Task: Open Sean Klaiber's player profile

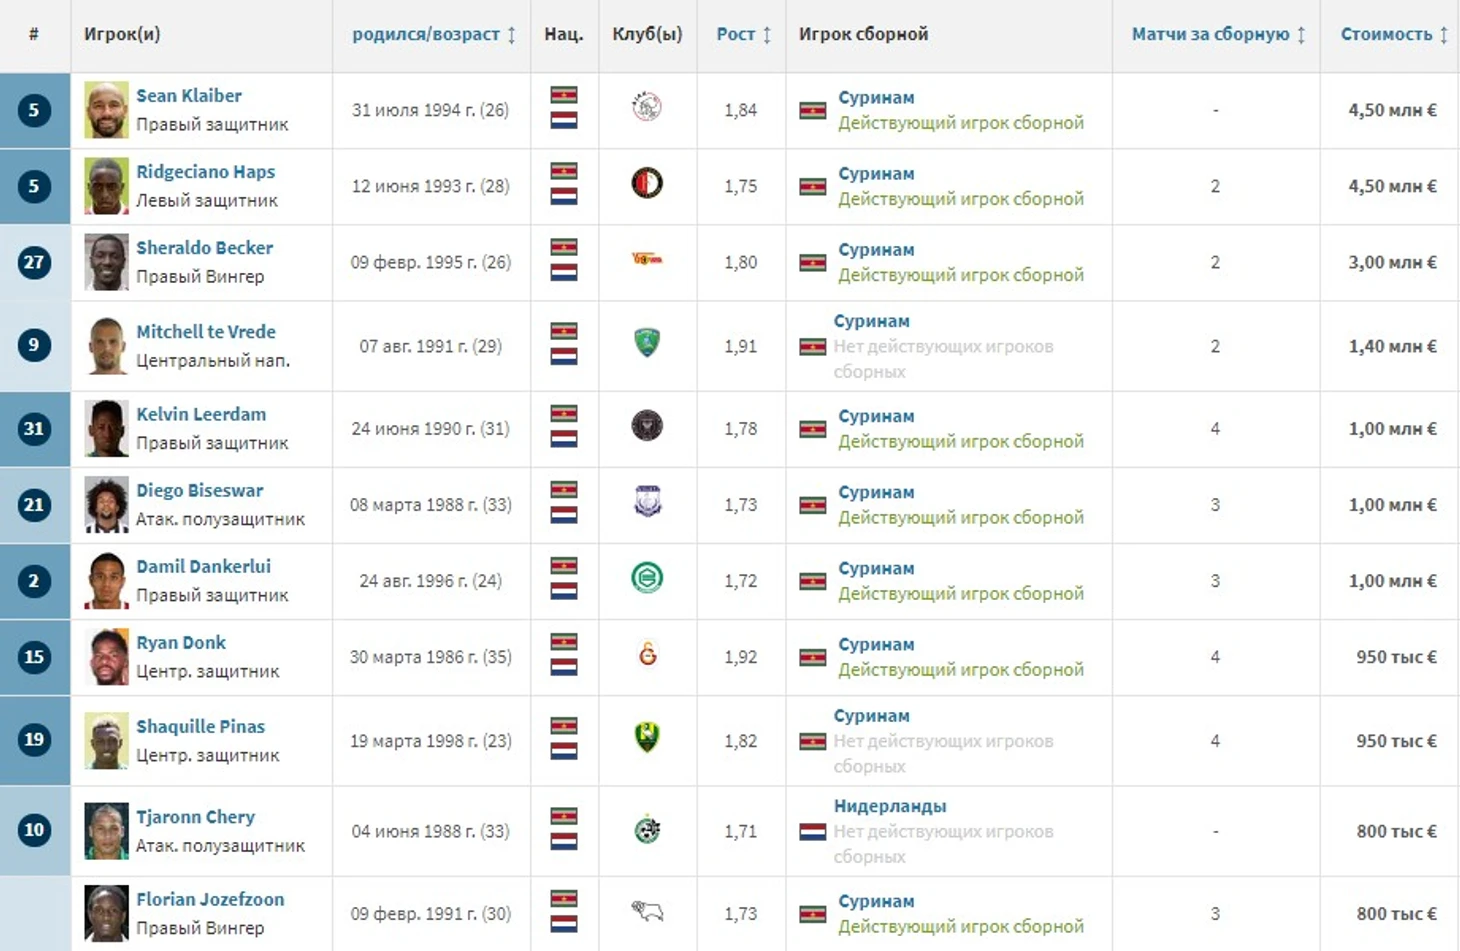Action: [189, 96]
